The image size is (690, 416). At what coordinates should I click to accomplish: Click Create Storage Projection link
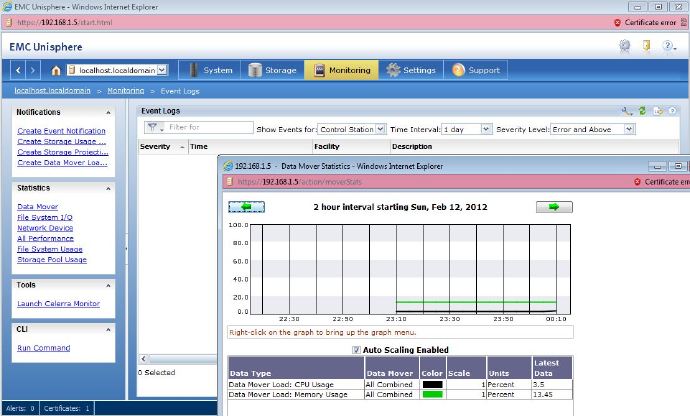[63, 152]
